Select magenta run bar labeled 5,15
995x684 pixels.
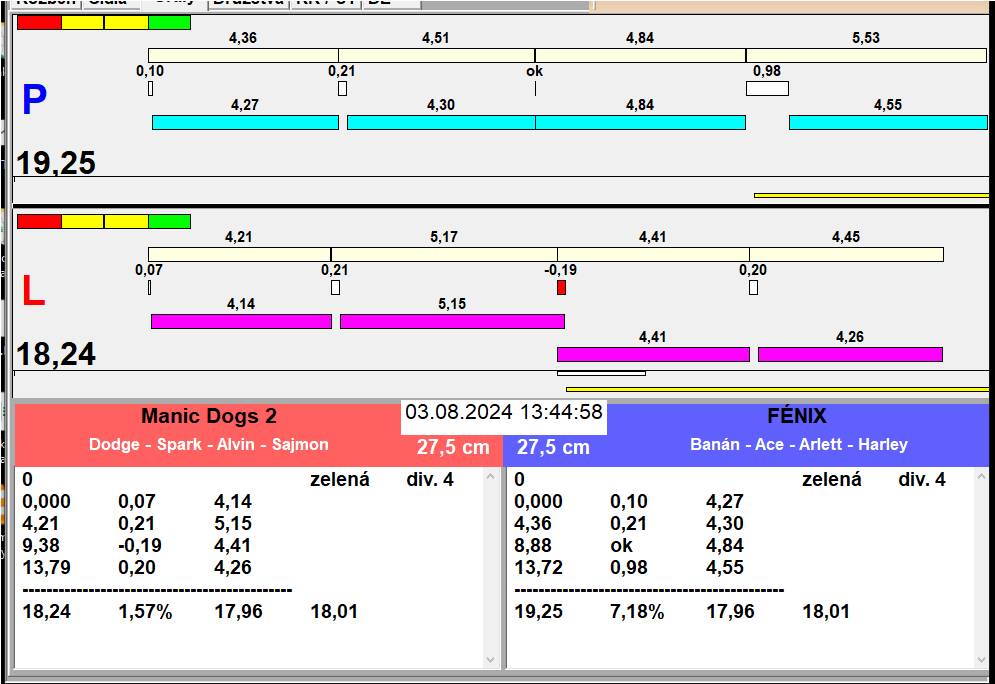(452, 321)
